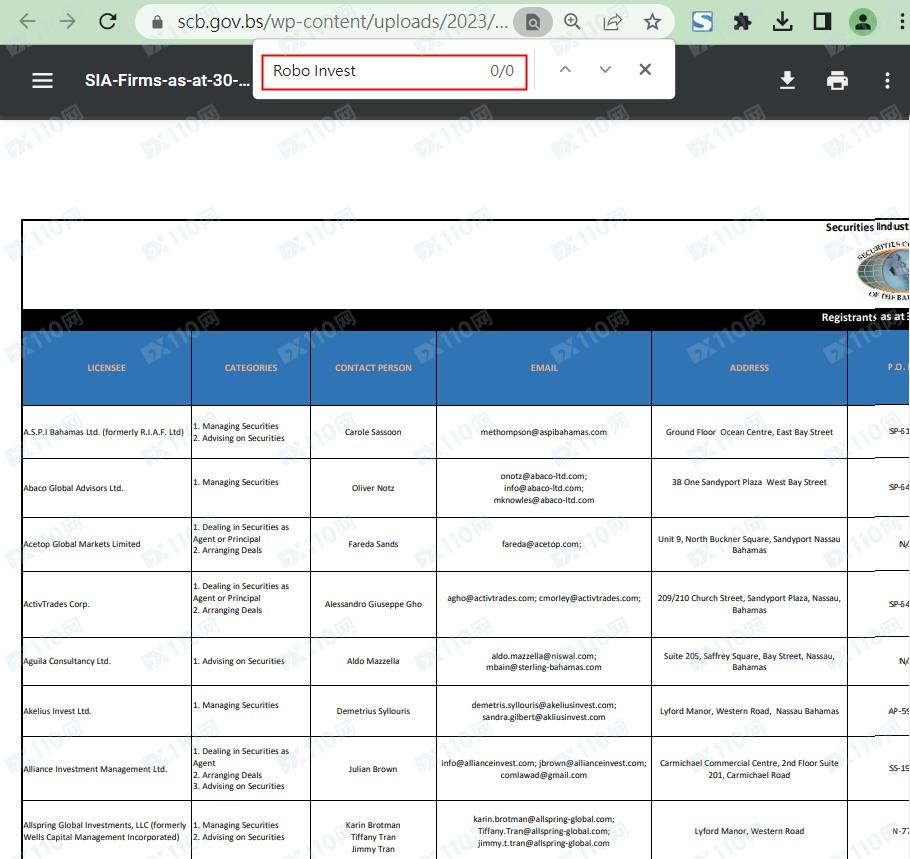Image resolution: width=910 pixels, height=859 pixels.
Task: Bookmark this page with star icon
Action: (x=652, y=21)
